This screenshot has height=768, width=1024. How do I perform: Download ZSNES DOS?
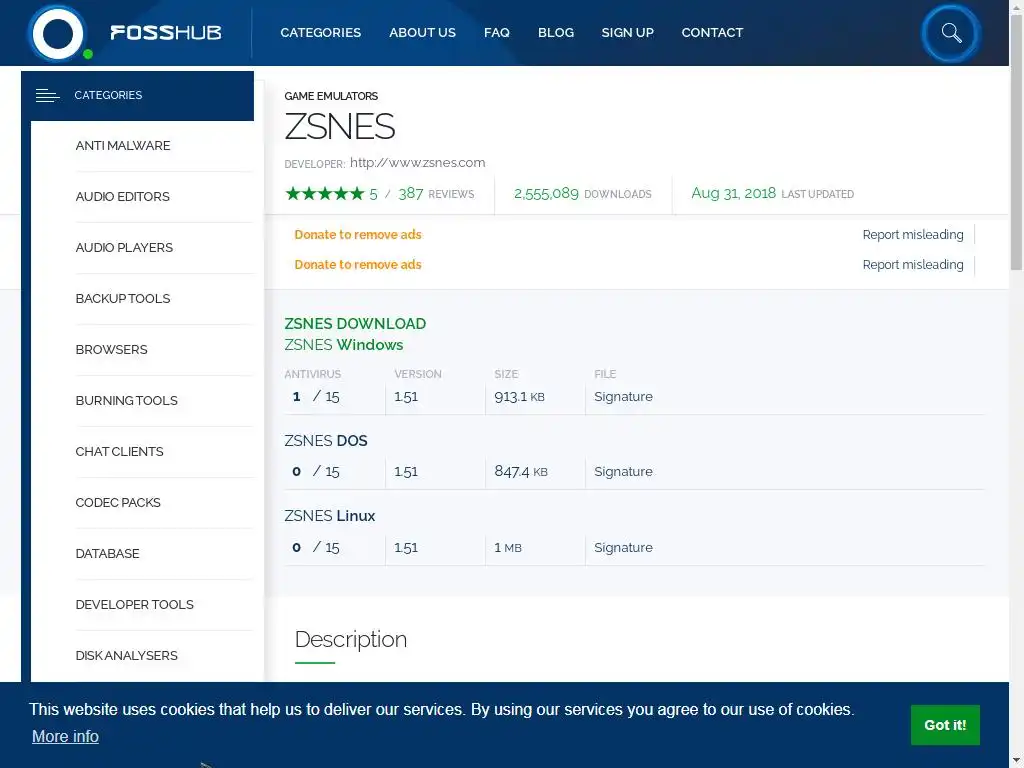pyautogui.click(x=326, y=441)
